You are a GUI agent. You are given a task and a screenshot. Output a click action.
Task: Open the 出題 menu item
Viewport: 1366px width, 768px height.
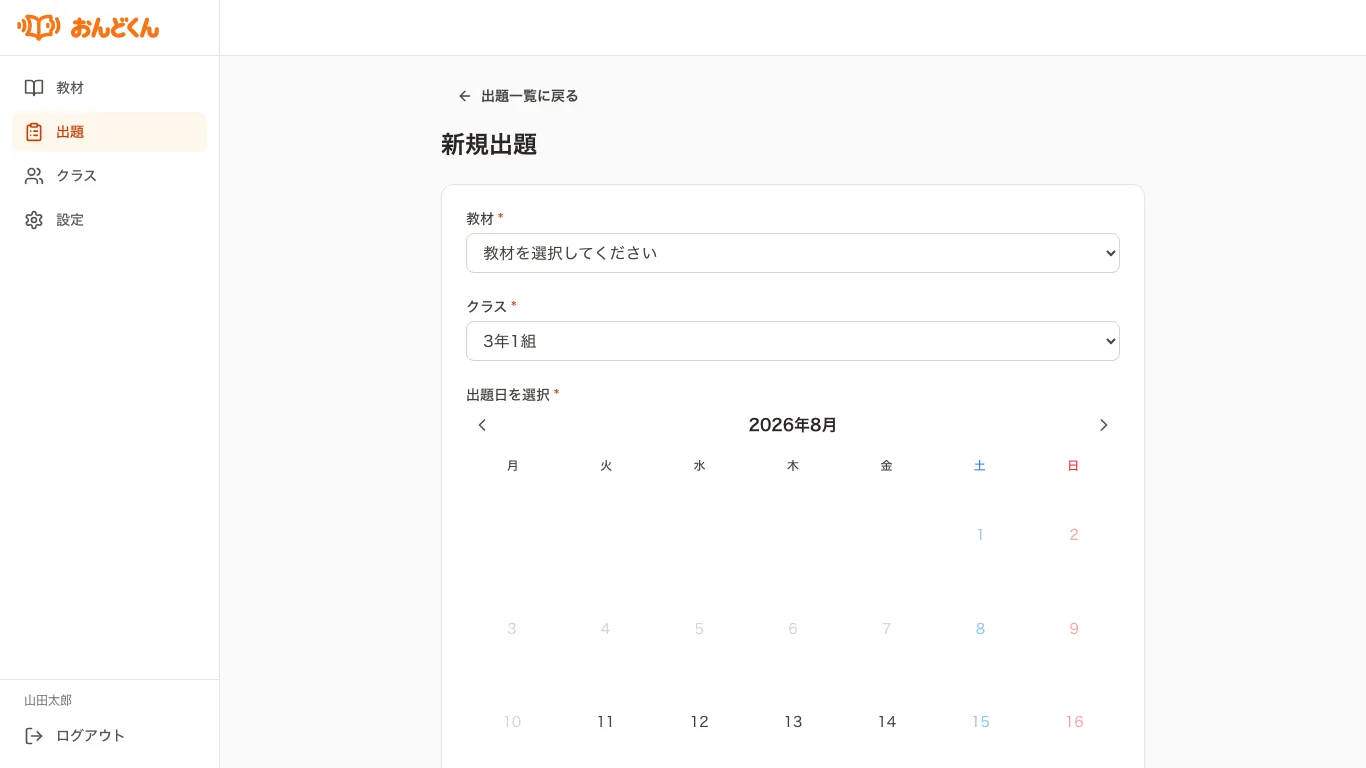(x=109, y=132)
